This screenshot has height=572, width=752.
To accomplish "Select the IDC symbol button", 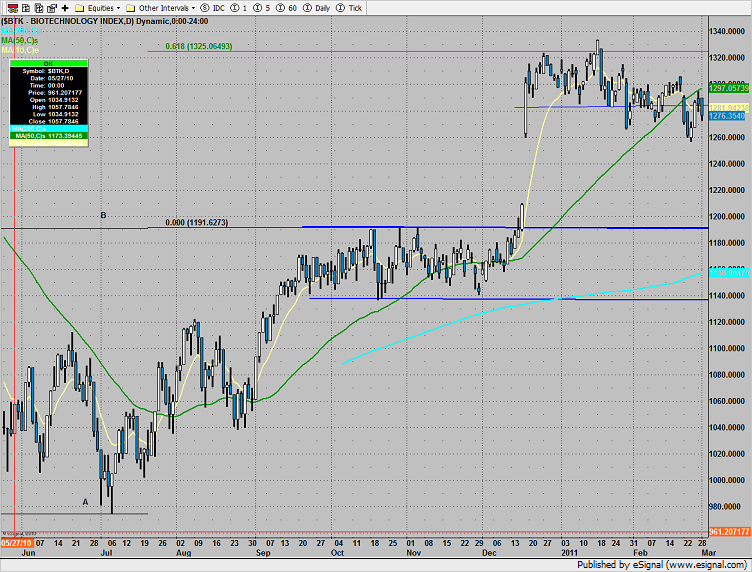I will [x=212, y=8].
